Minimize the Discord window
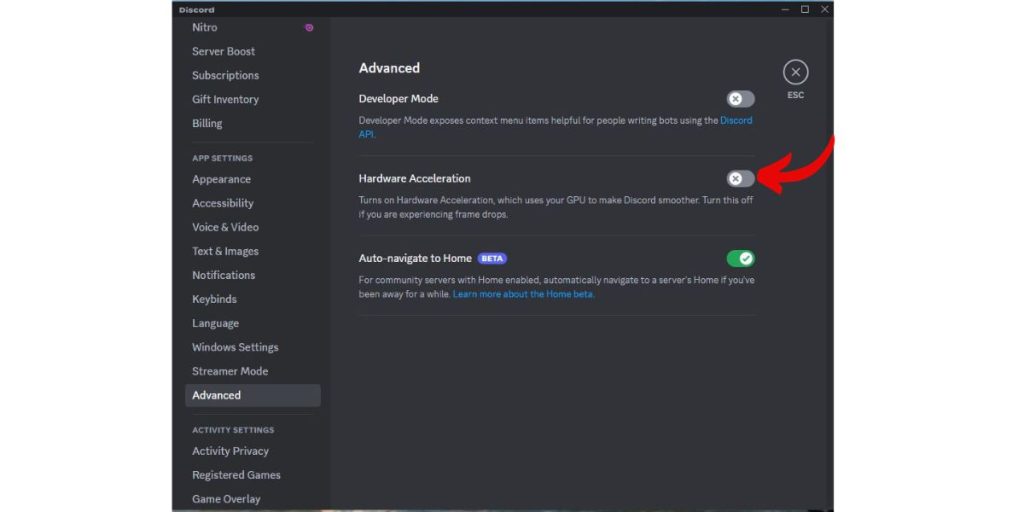Image resolution: width=1024 pixels, height=512 pixels. click(x=785, y=9)
